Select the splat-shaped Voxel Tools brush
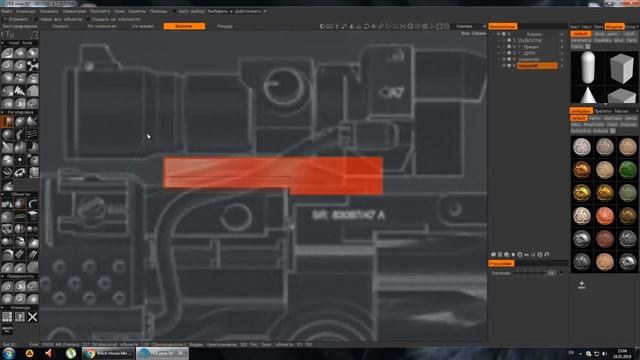Screen dimensions: 640x360 (x=33, y=65)
